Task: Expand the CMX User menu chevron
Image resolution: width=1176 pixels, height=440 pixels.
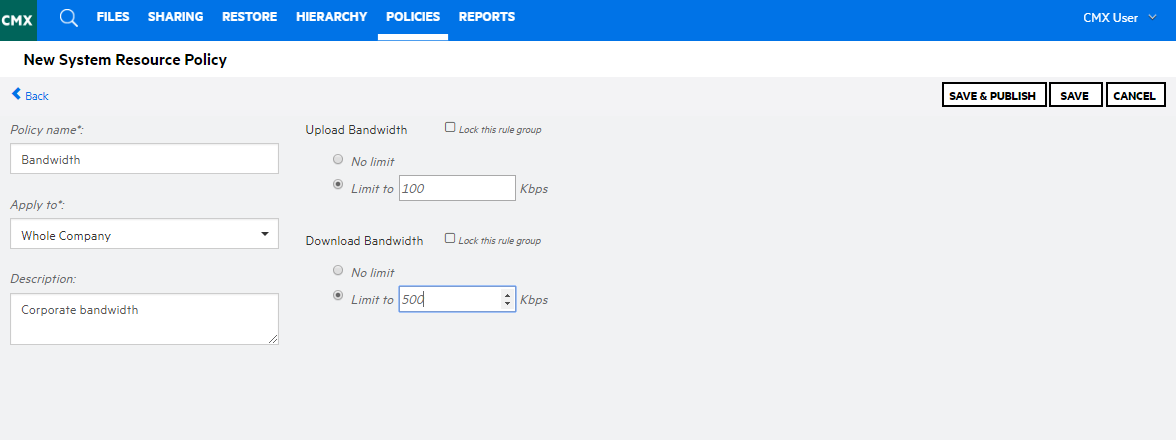Action: pyautogui.click(x=1153, y=17)
